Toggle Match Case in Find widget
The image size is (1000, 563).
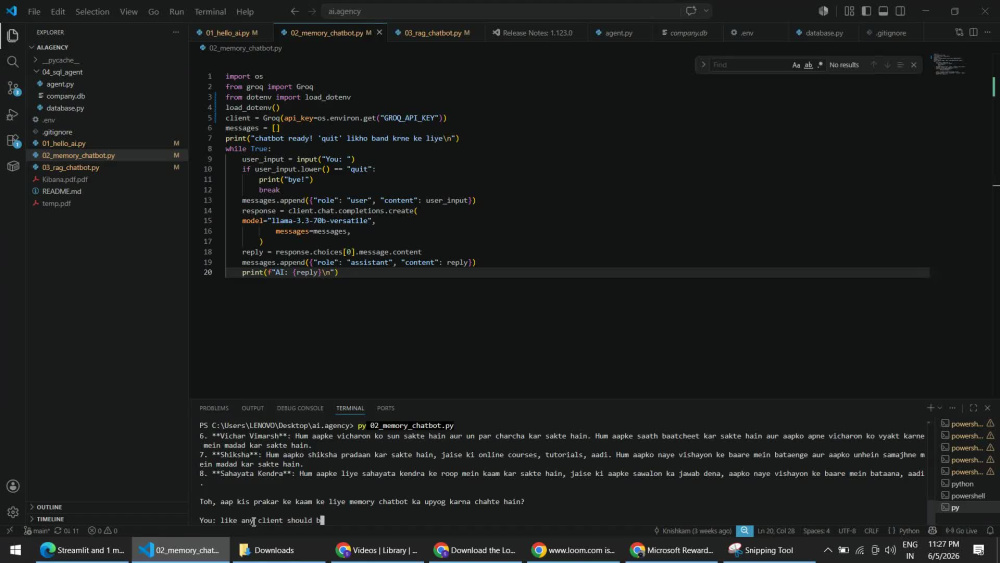[x=796, y=65]
